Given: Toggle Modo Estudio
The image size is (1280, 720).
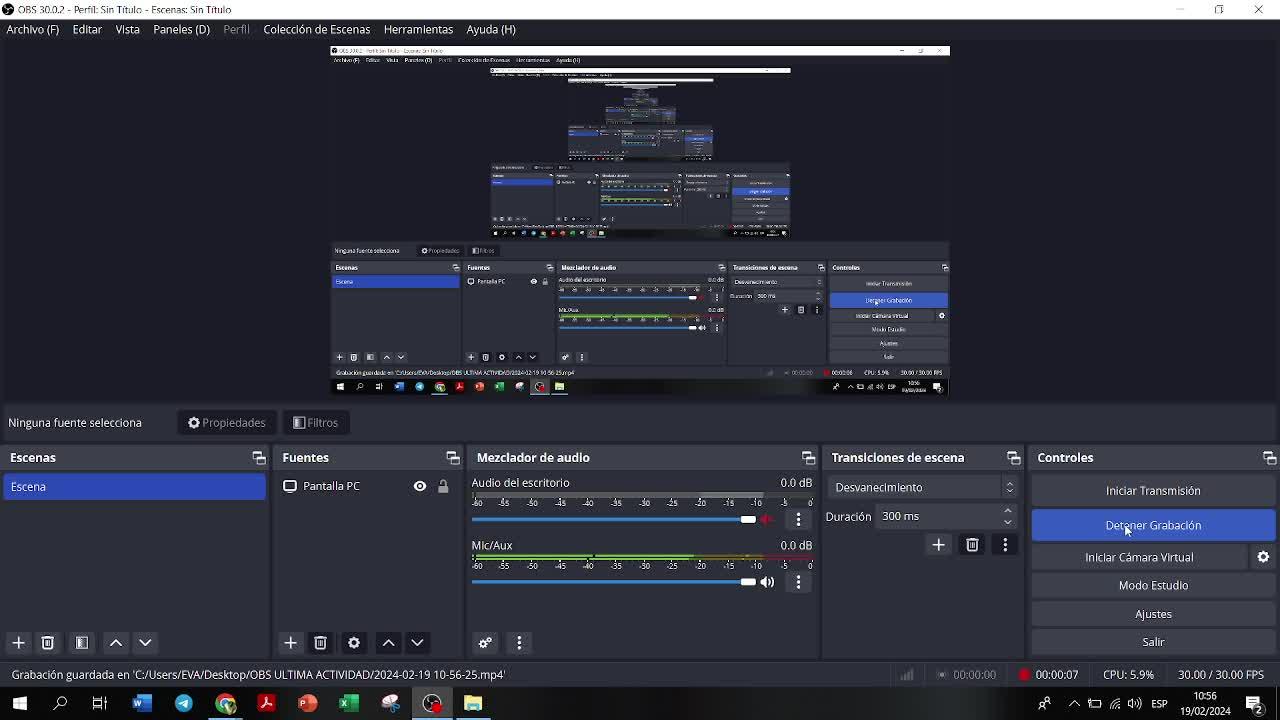Looking at the screenshot, I should pos(1153,585).
